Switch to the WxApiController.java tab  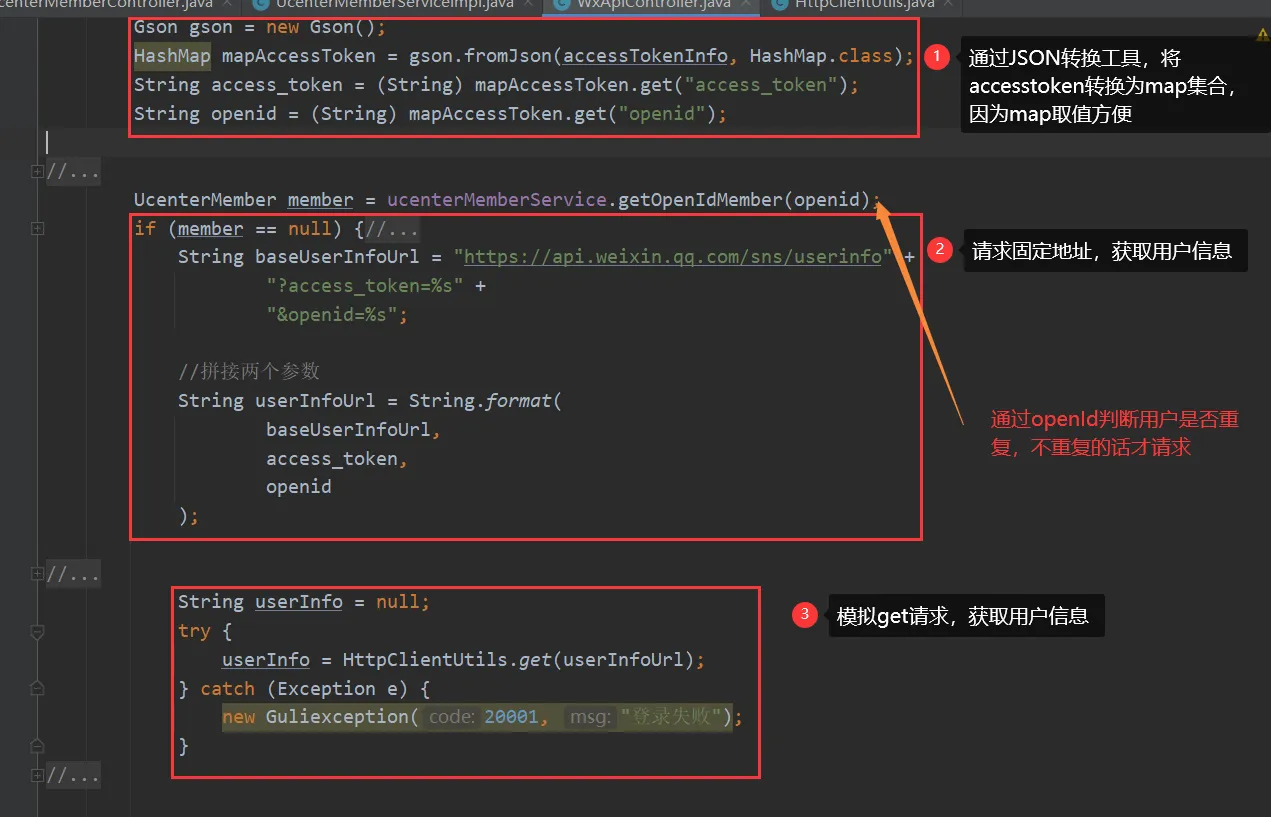tap(654, 6)
